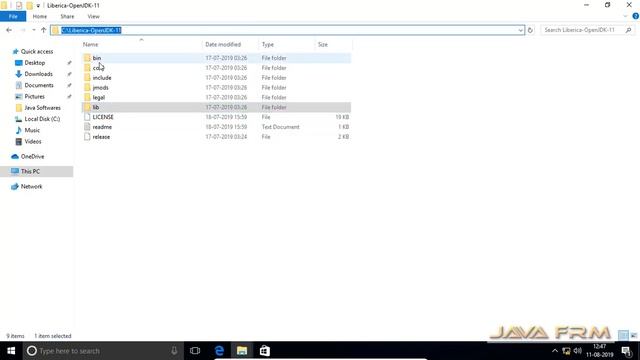The width and height of the screenshot is (640, 360).
Task: Click the search magnifier icon
Action: coord(629,30)
